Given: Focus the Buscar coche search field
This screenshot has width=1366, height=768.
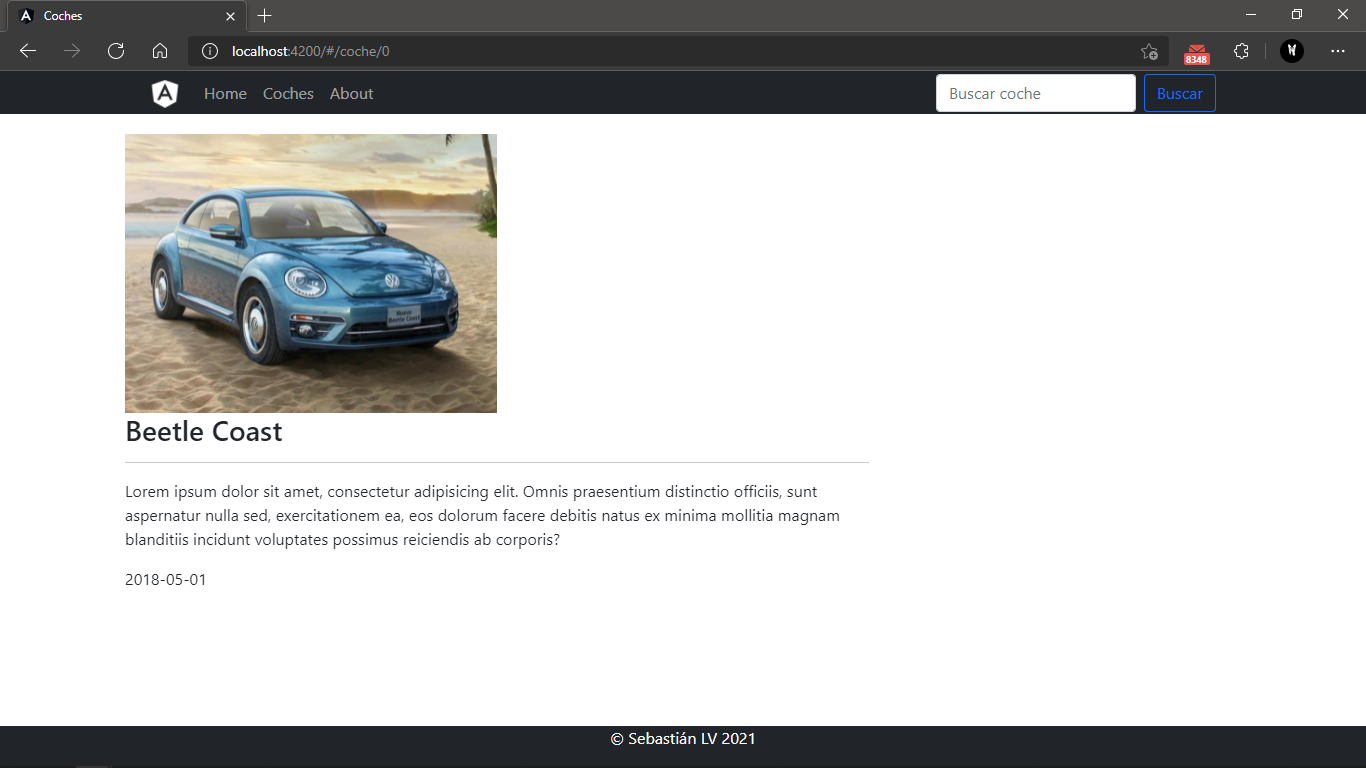Looking at the screenshot, I should (x=1036, y=93).
